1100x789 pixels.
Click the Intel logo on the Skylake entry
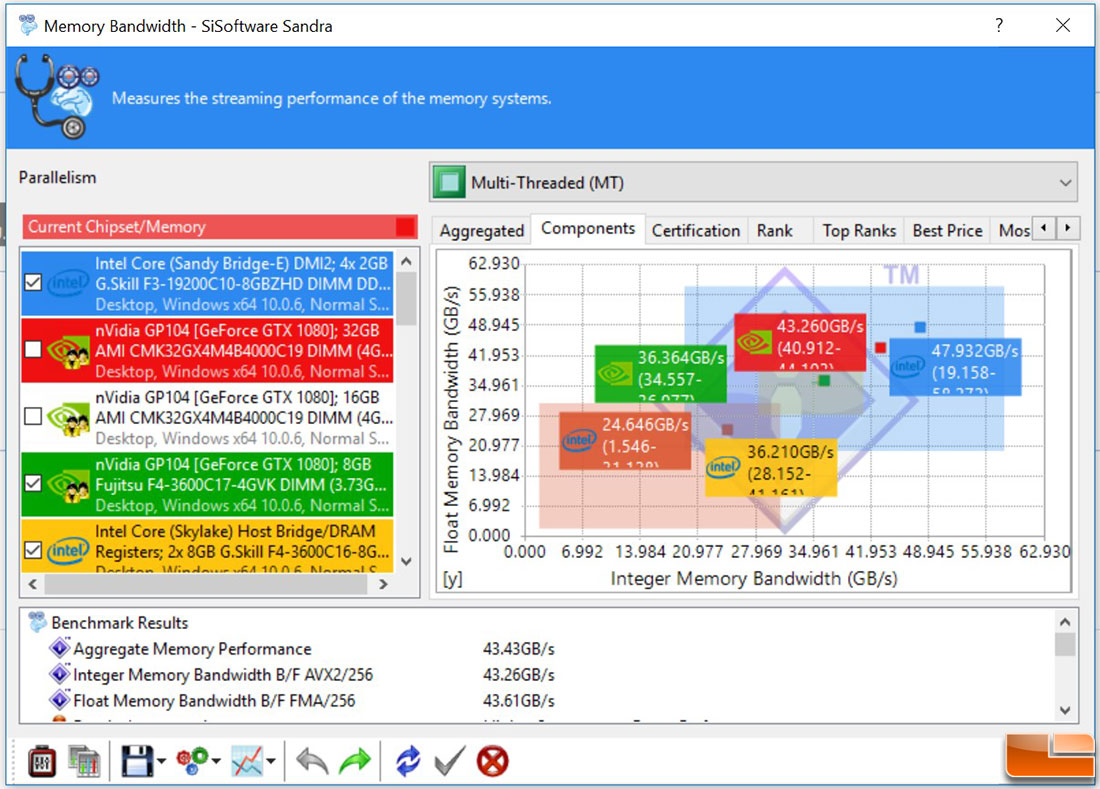click(x=69, y=551)
